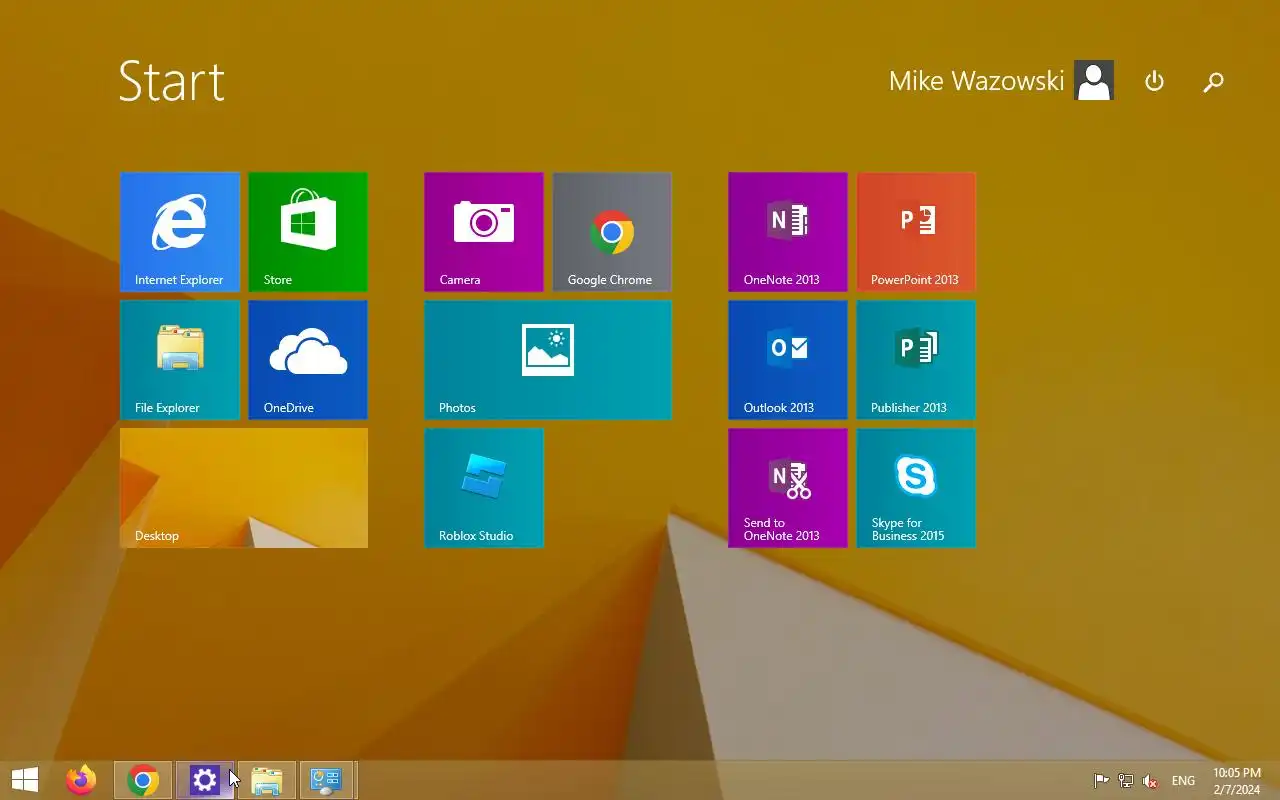
Task: Open the Control Panel taskbar icon
Action: click(327, 780)
